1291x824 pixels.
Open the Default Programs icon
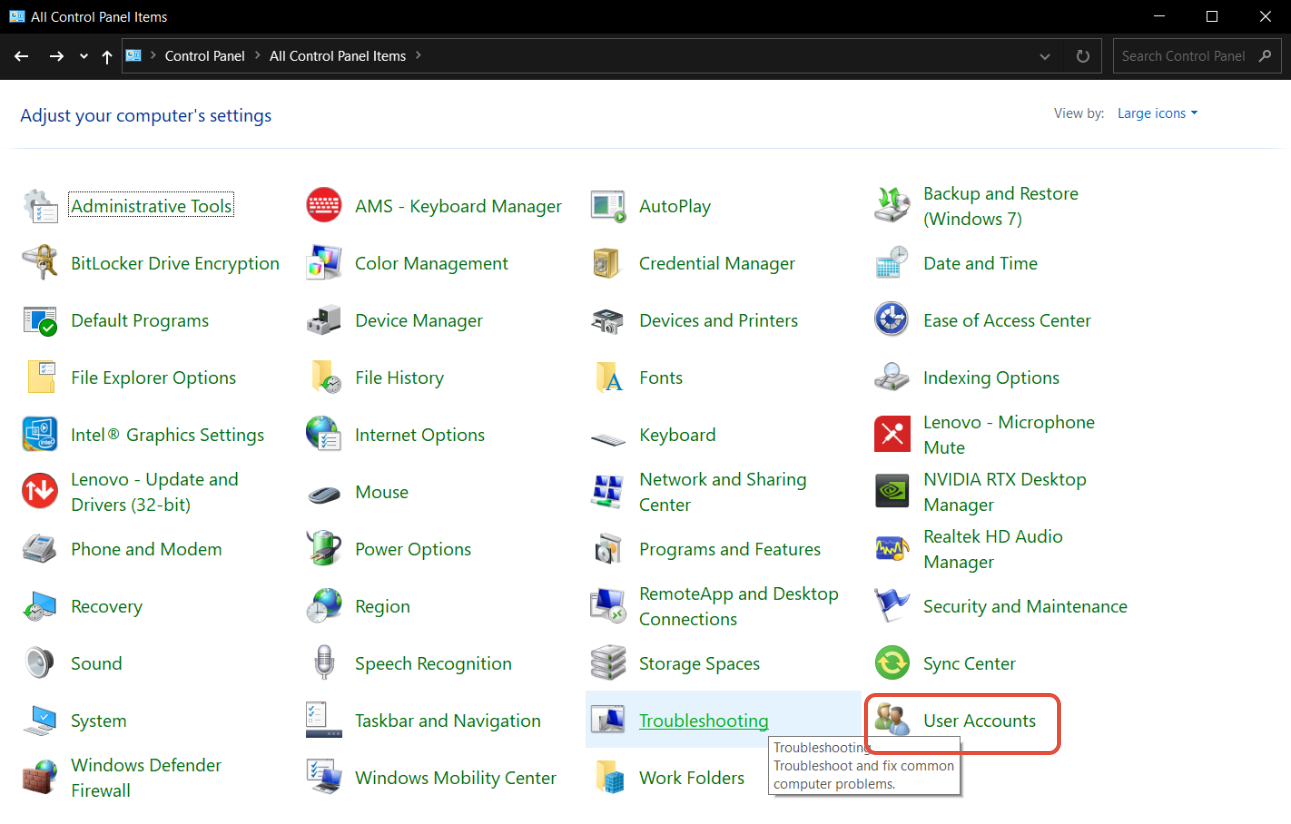coord(40,320)
